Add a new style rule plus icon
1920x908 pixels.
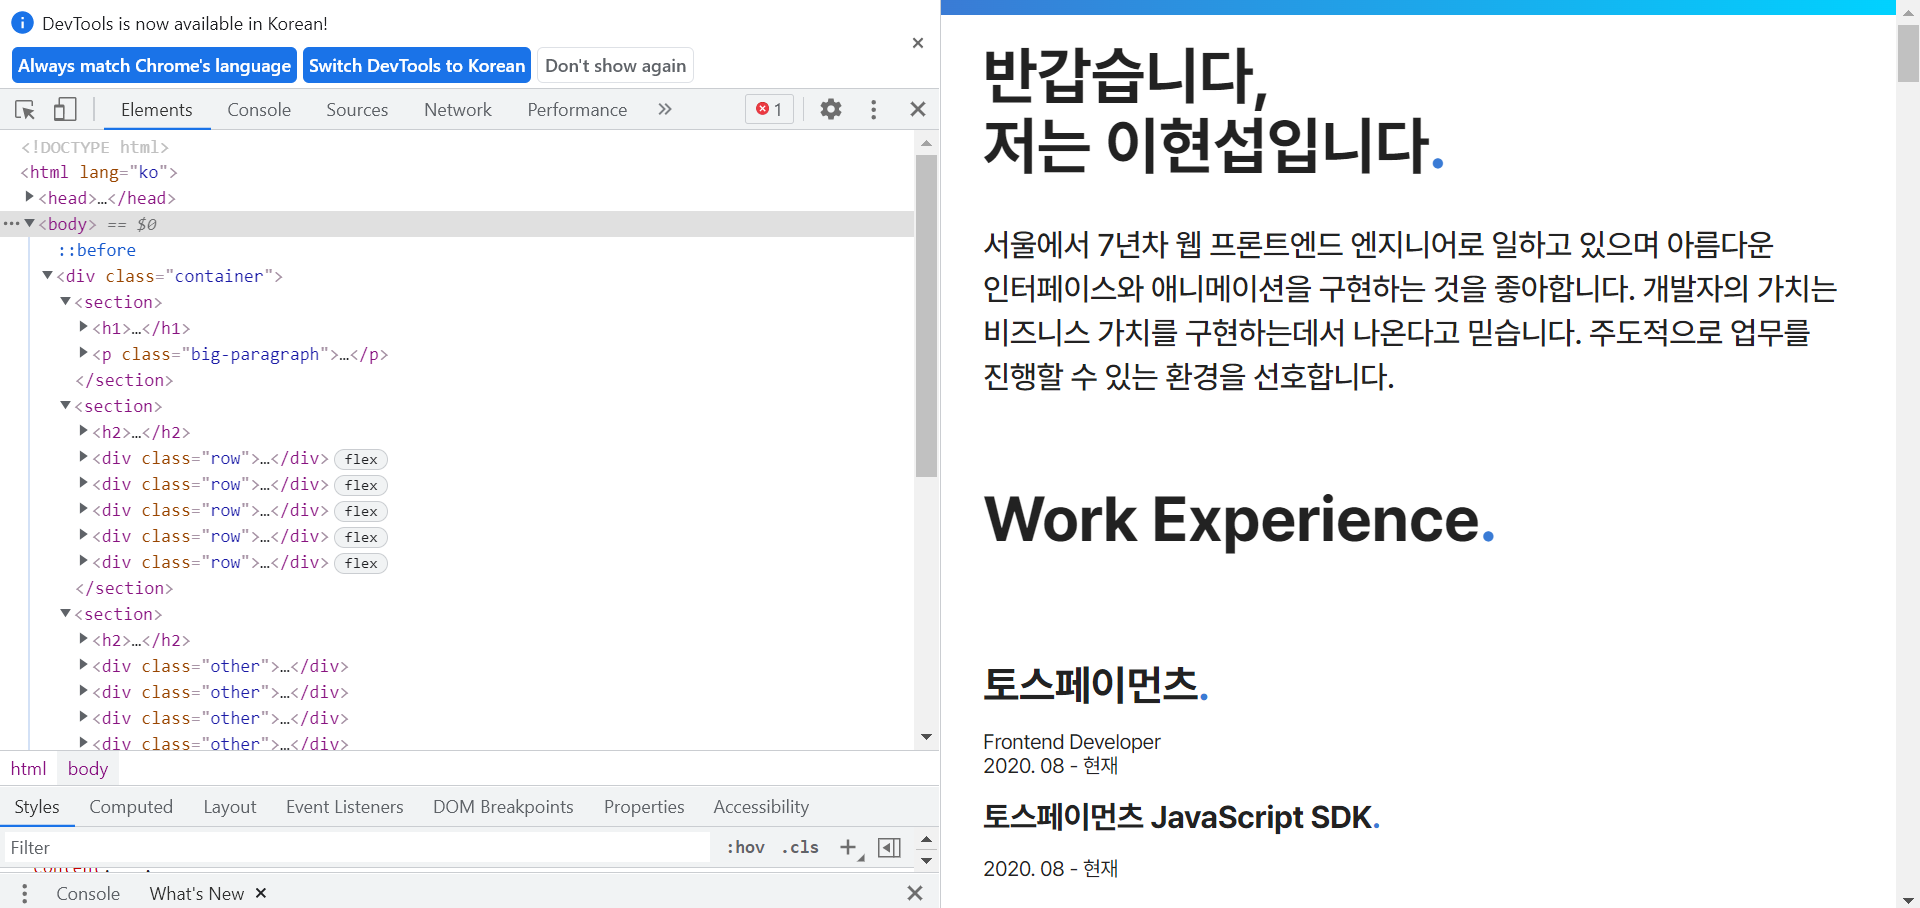pos(849,847)
